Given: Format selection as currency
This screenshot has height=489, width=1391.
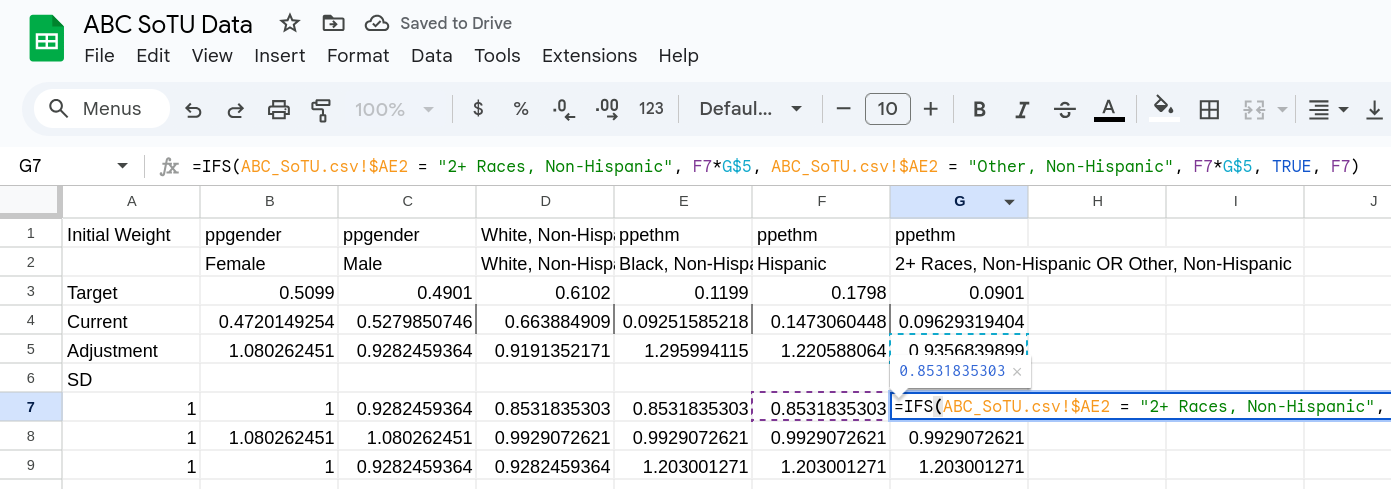Looking at the screenshot, I should click(478, 109).
